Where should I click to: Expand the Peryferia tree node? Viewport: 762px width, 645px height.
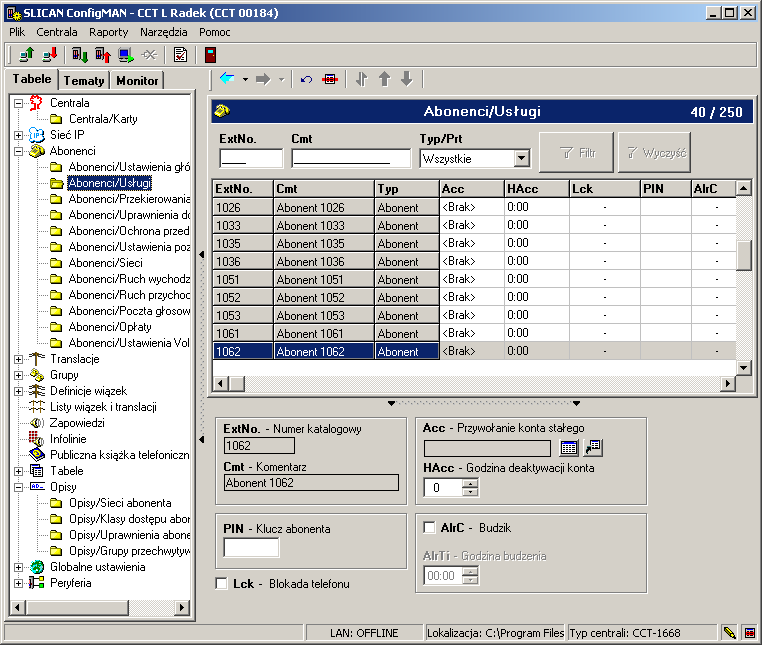coord(18,583)
